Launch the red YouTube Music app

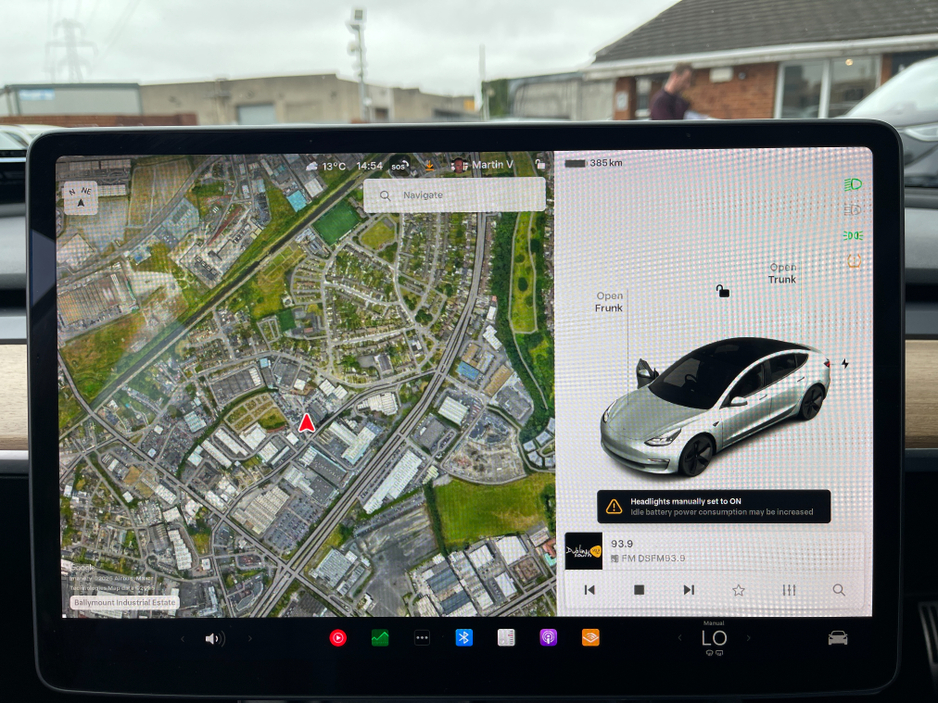click(x=338, y=638)
